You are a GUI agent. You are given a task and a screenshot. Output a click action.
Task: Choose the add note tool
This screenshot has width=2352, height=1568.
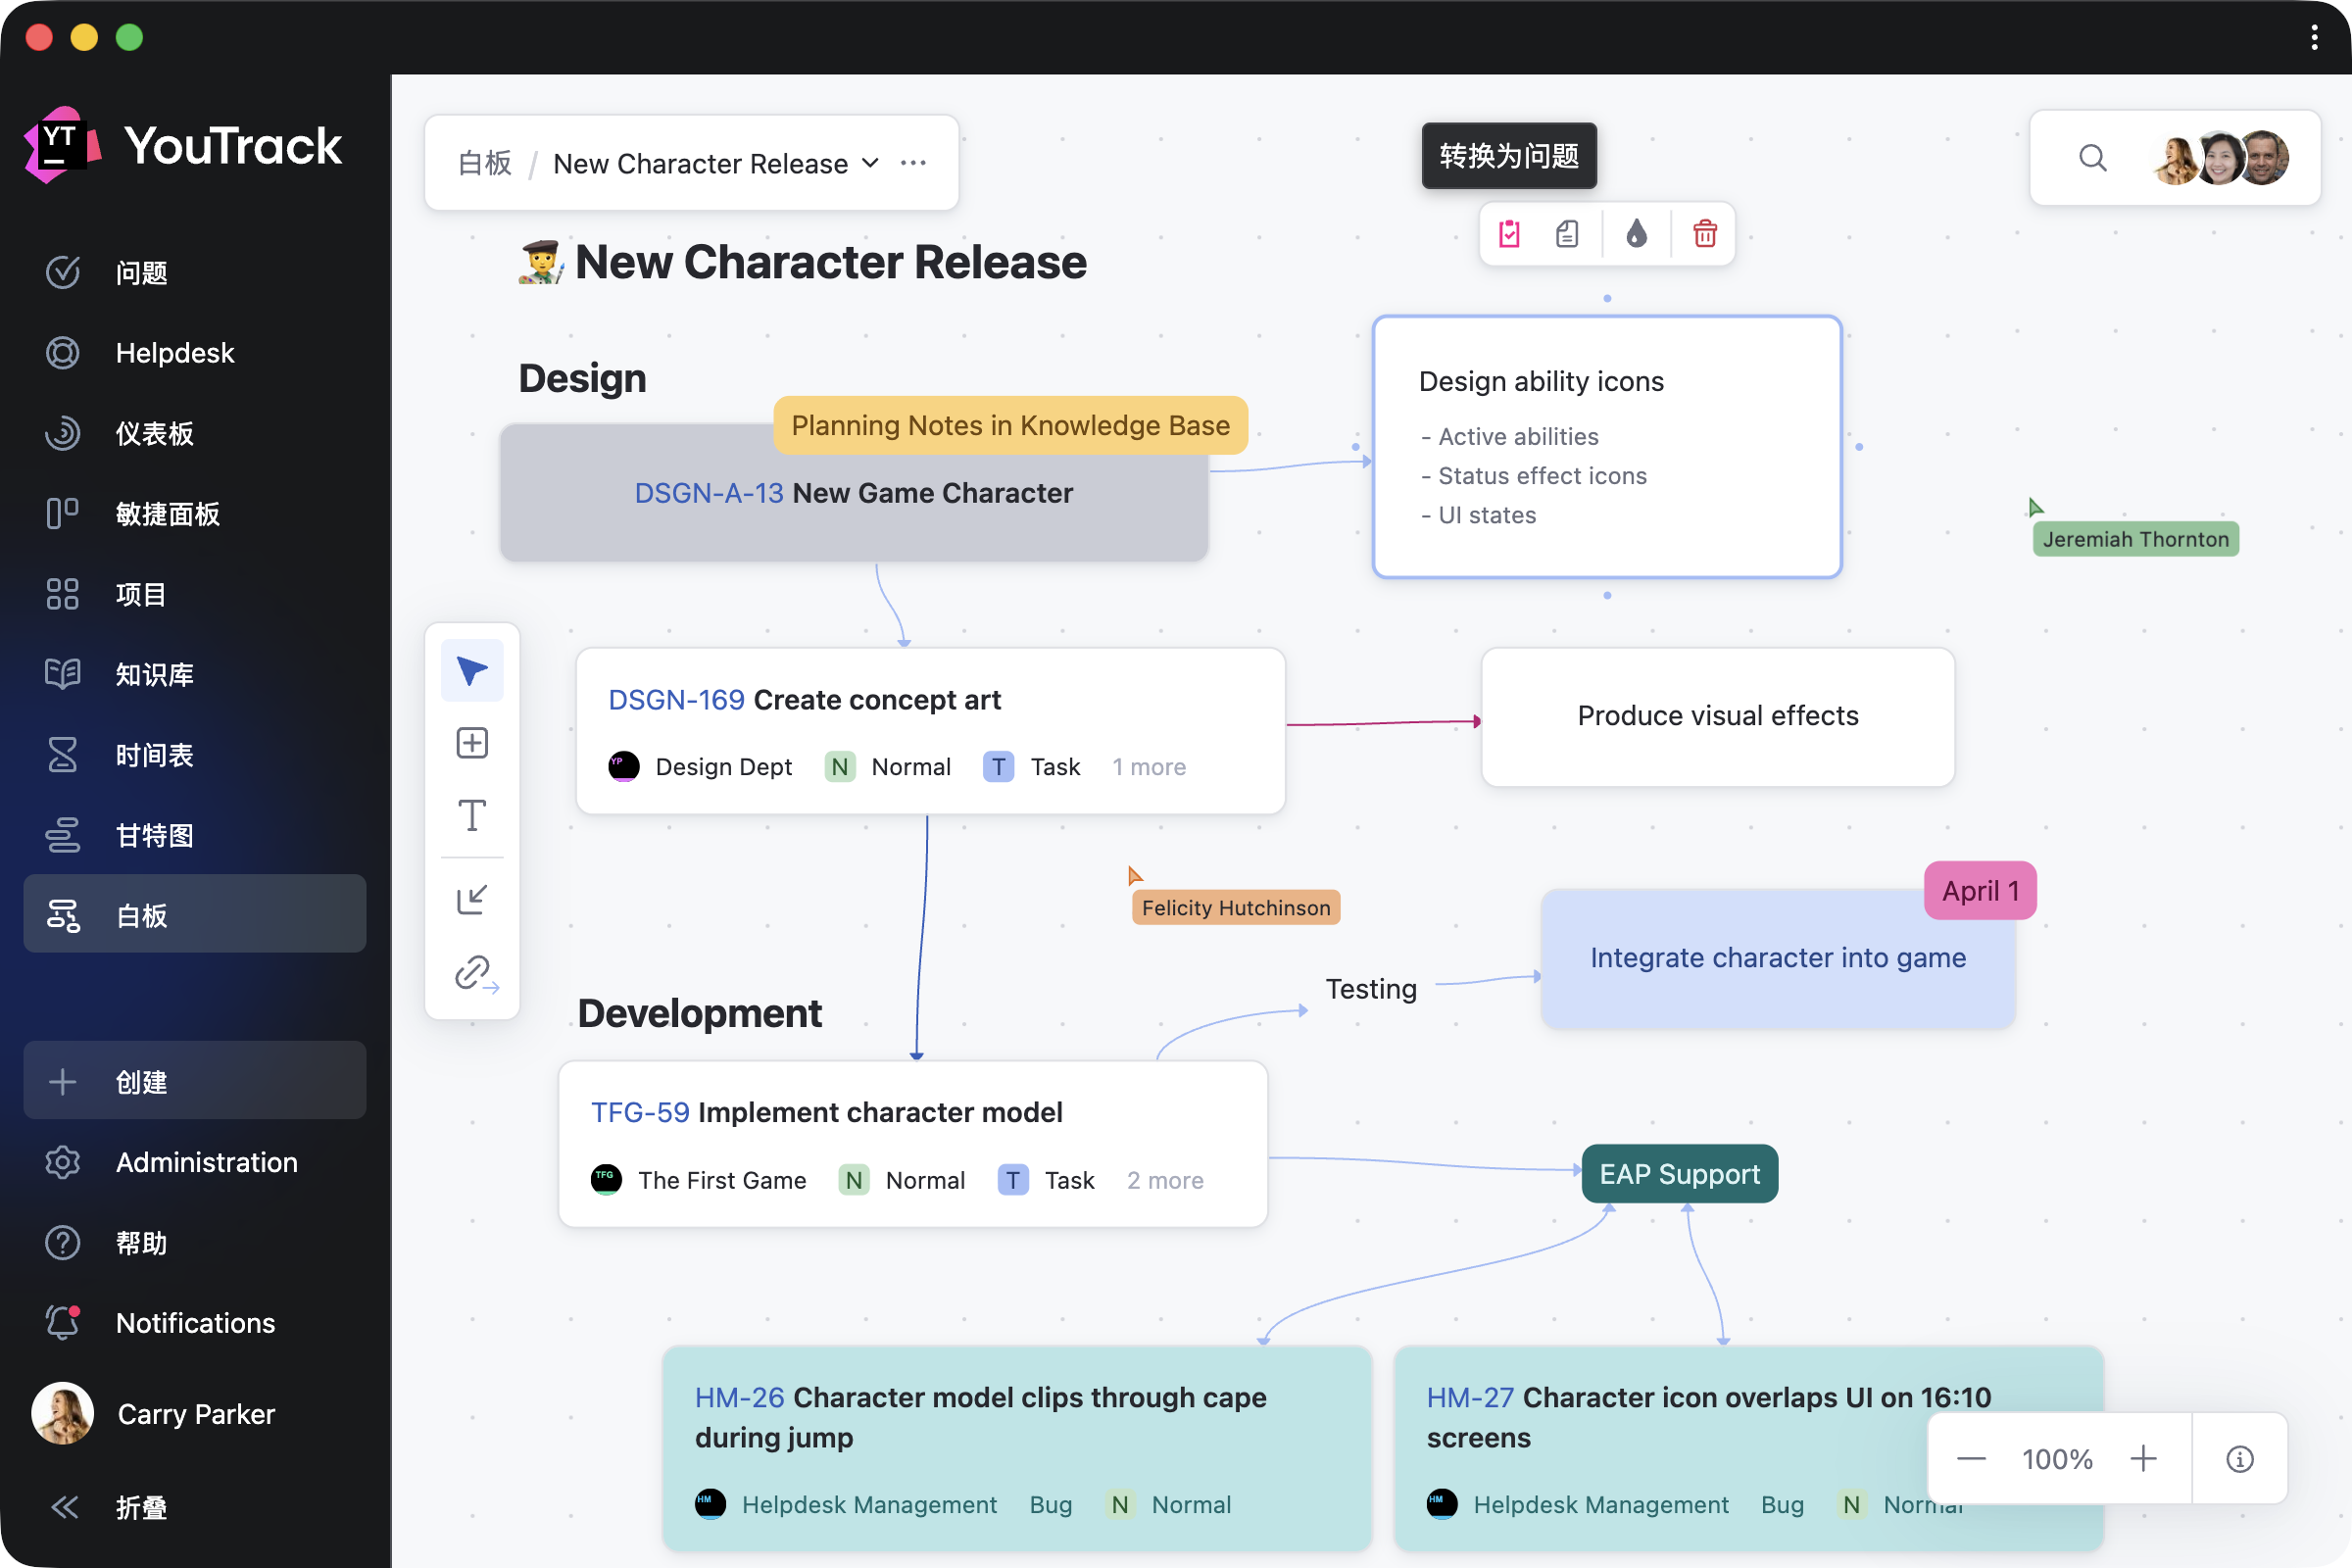[x=472, y=743]
